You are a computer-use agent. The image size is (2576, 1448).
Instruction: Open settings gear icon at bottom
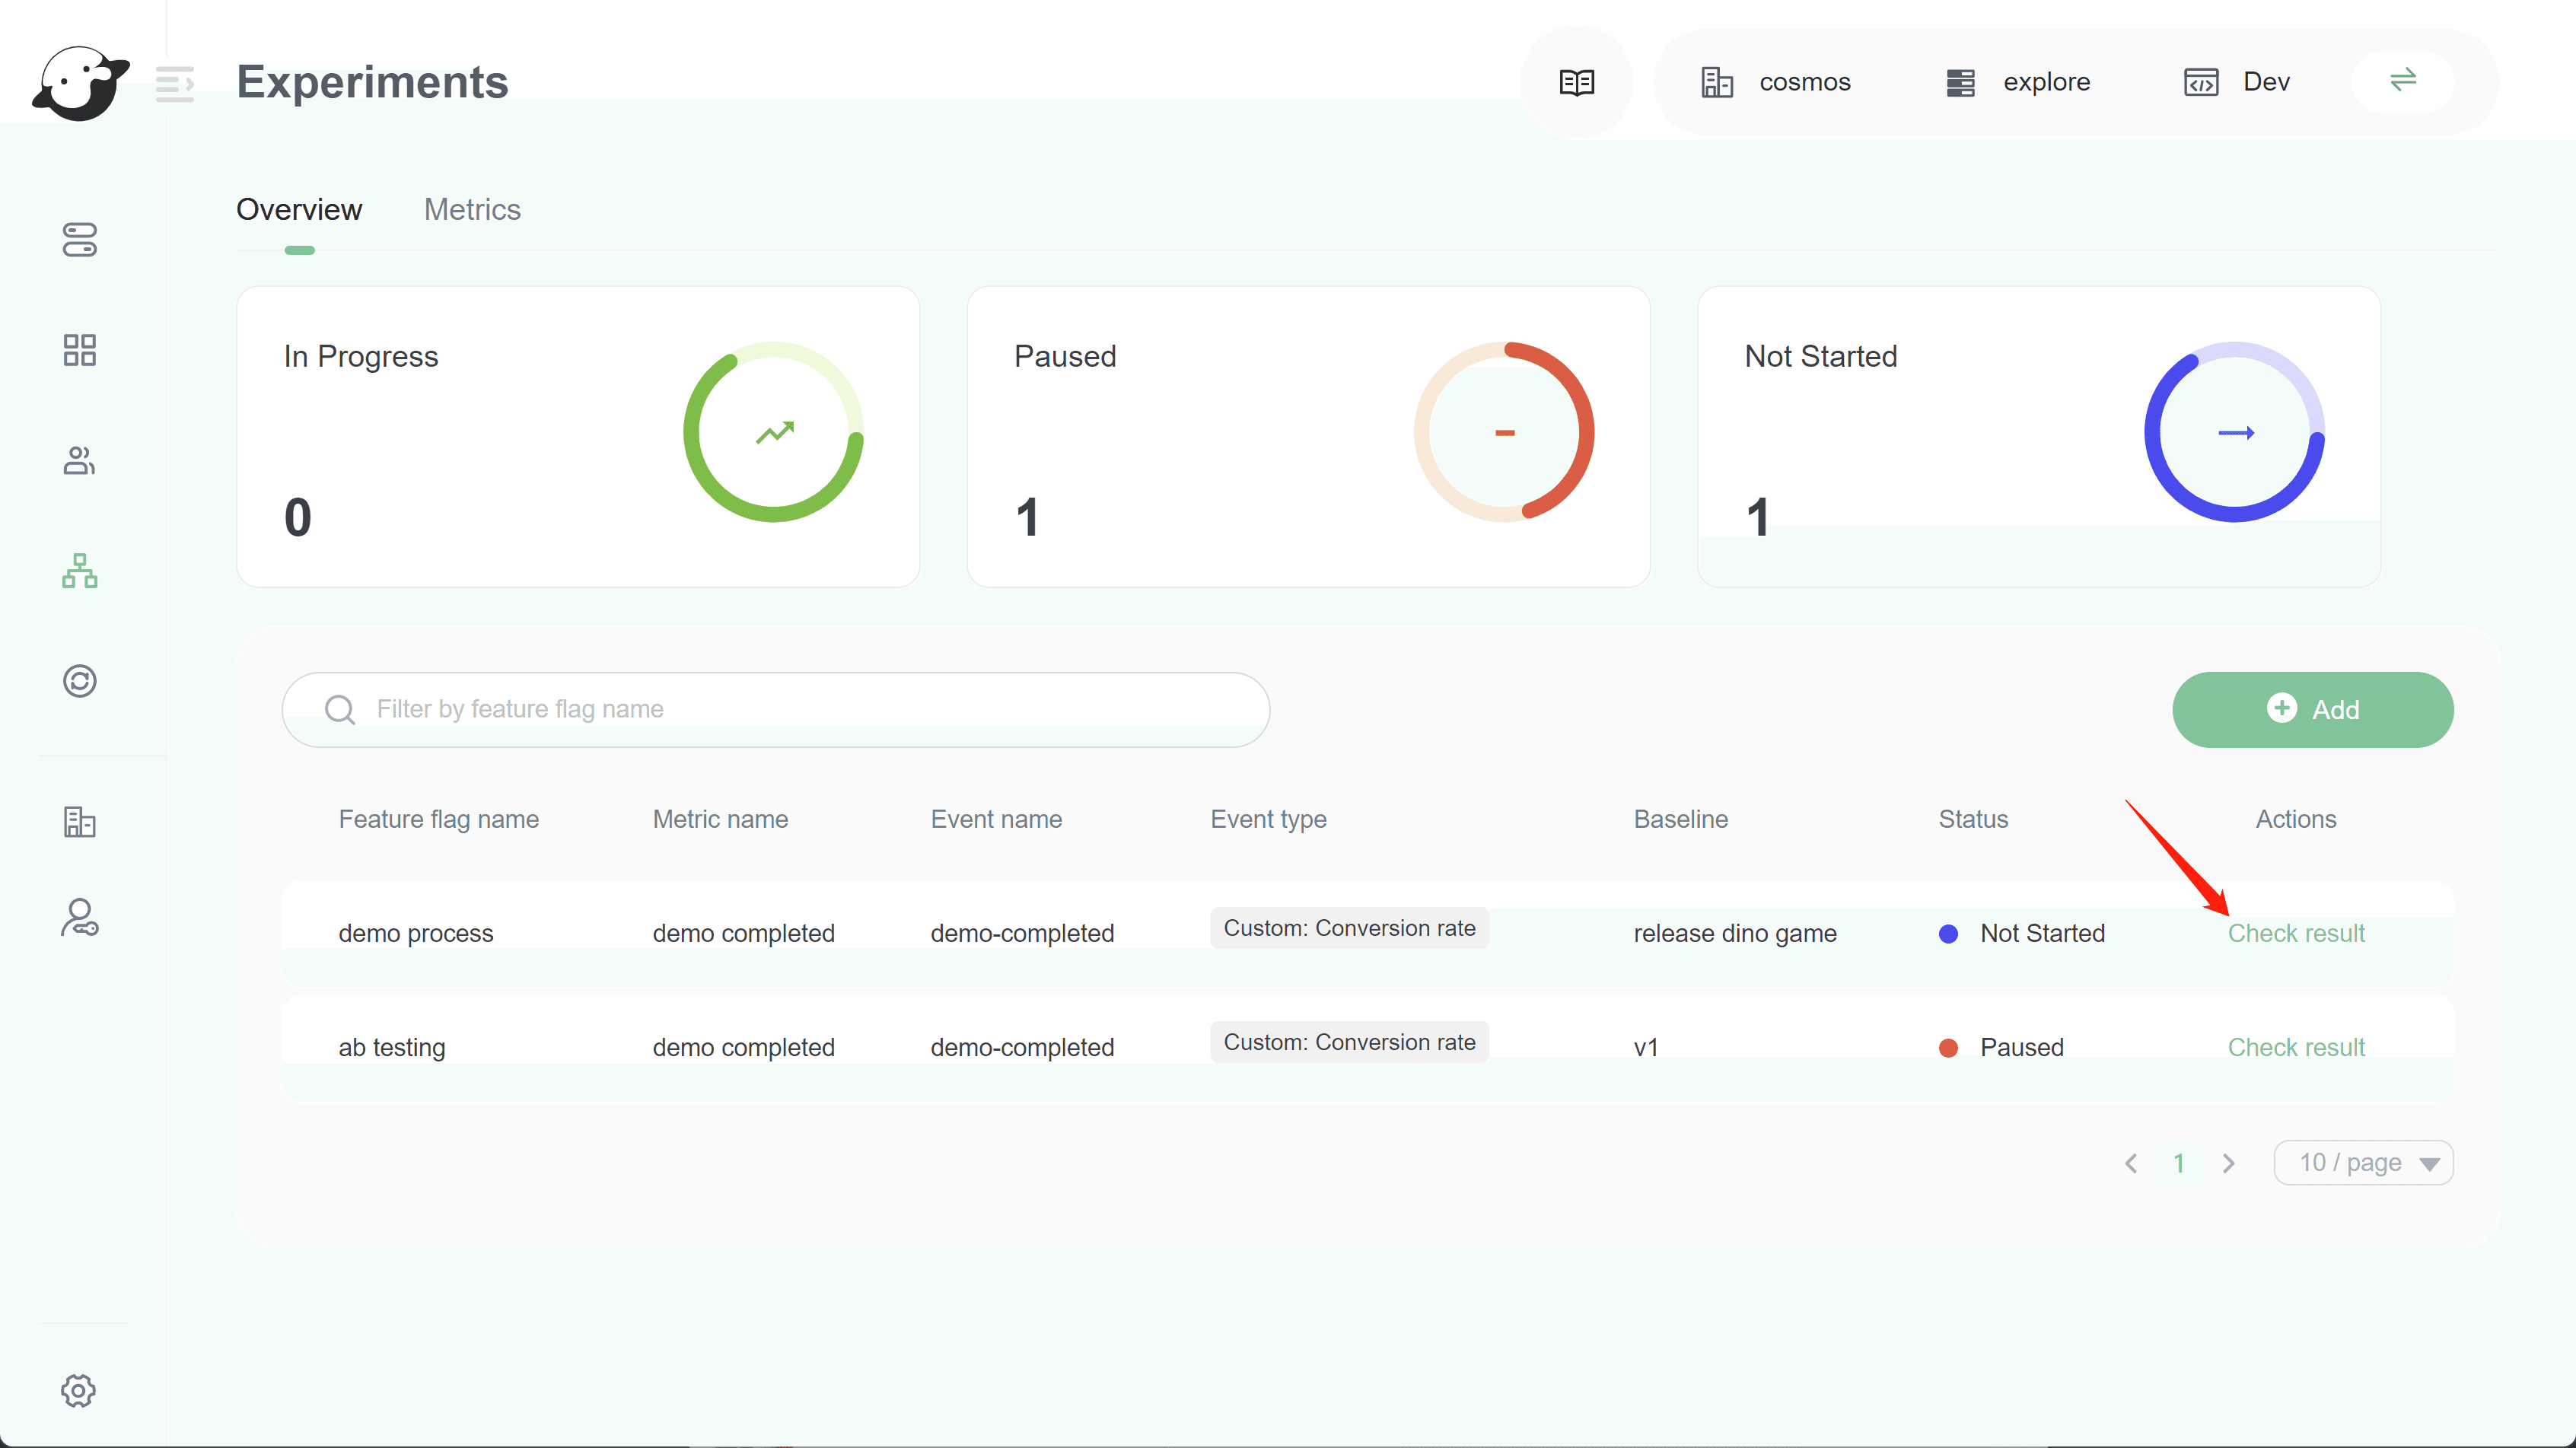[x=79, y=1390]
